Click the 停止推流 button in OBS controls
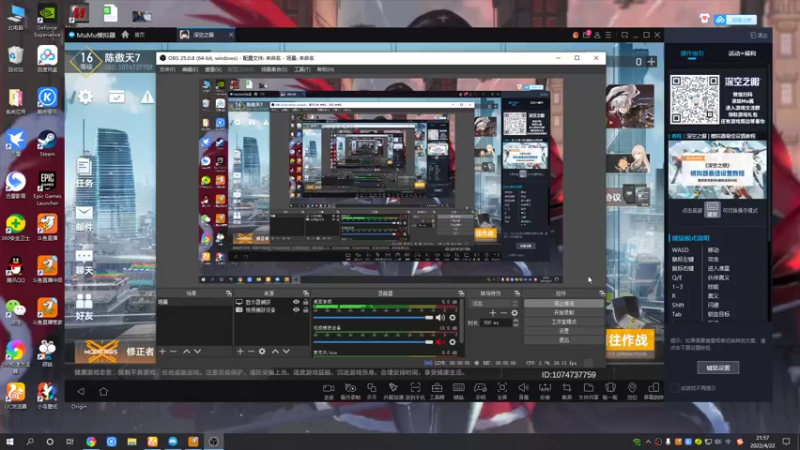 (x=564, y=304)
